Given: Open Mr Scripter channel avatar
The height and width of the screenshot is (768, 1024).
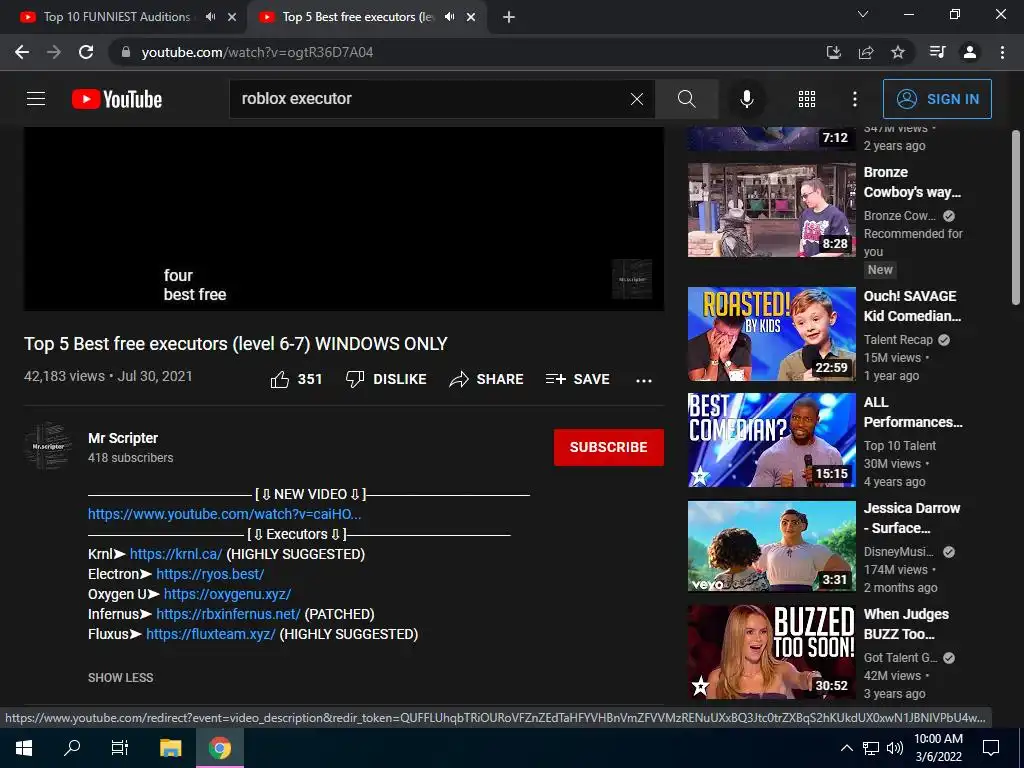Looking at the screenshot, I should [x=48, y=447].
